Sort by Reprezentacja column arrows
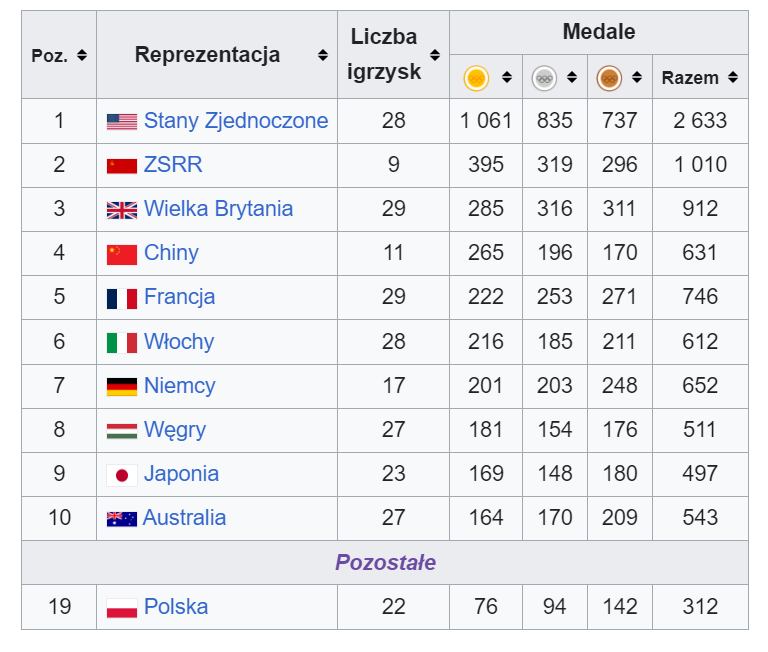This screenshot has height=652, width=768. 322,55
